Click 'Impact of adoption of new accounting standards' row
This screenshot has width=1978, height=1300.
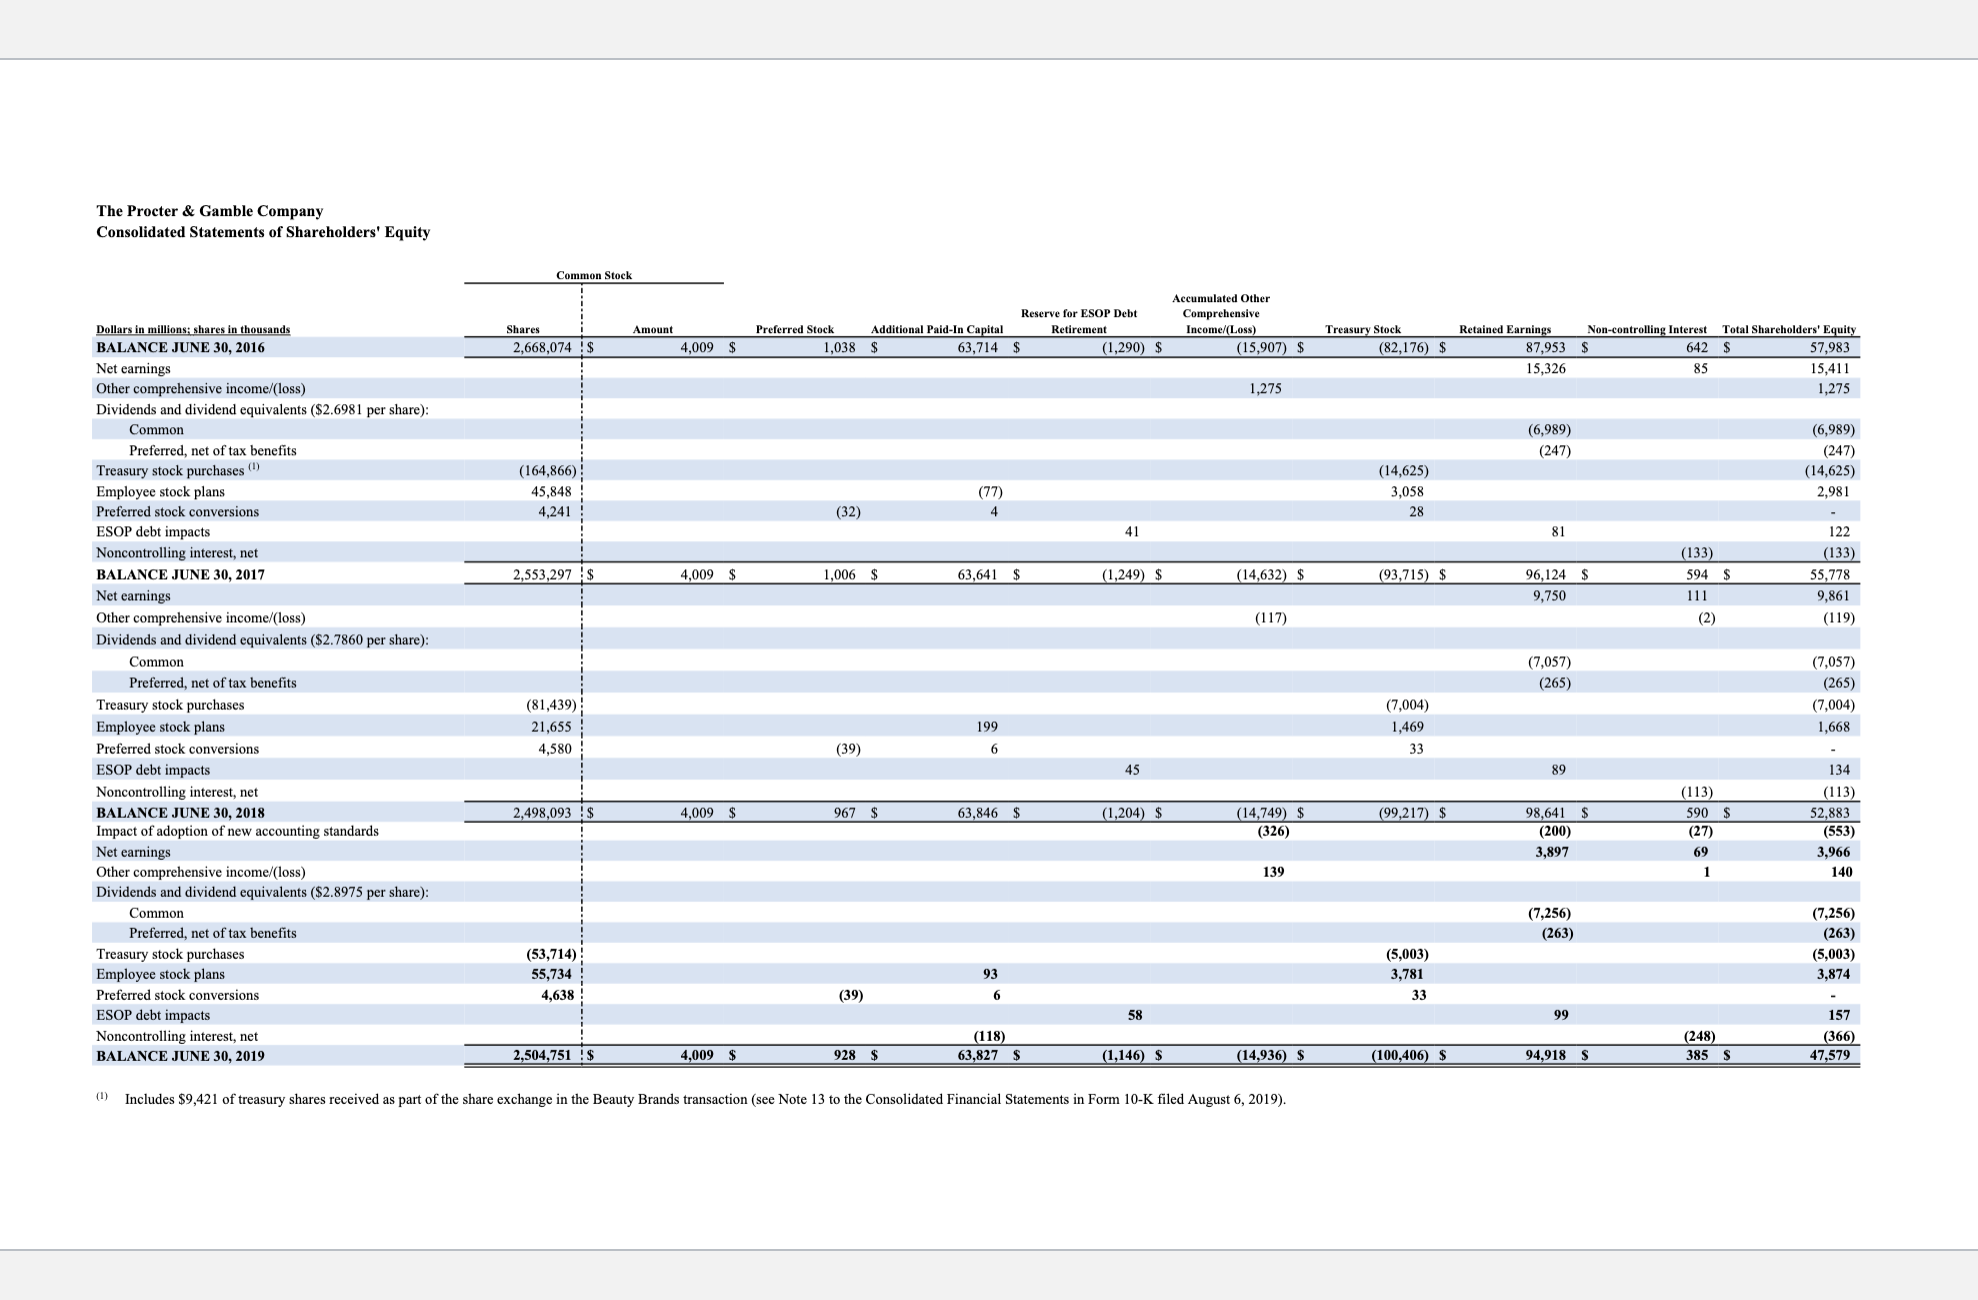(237, 831)
